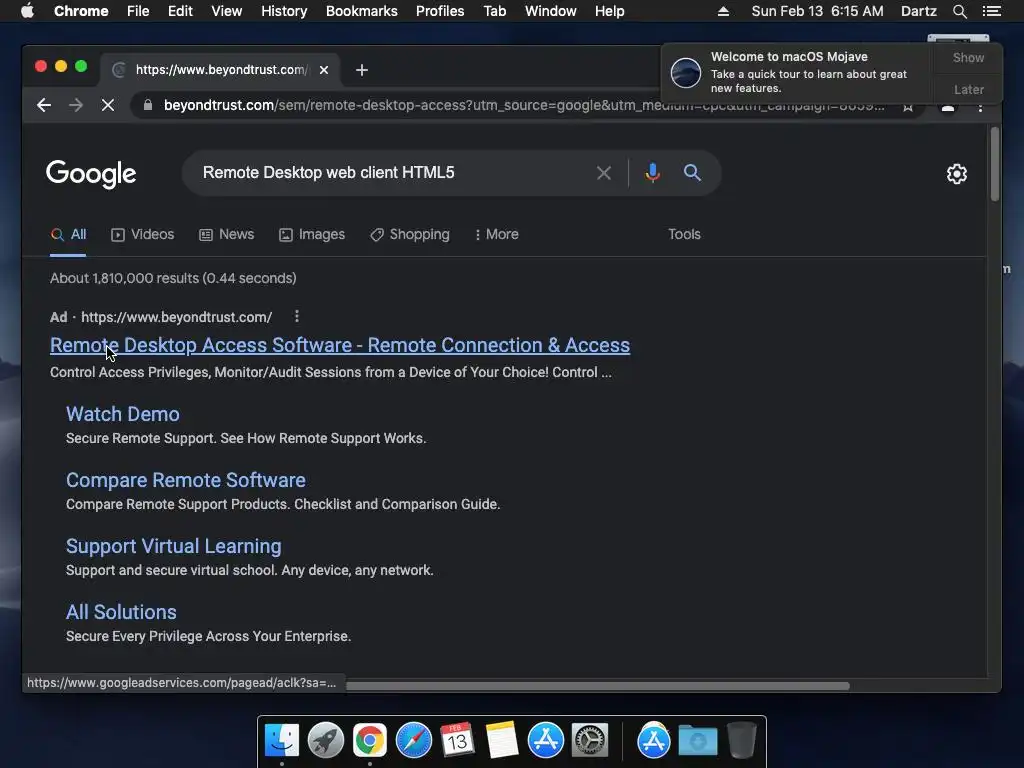Open the File menu
1024x768 pixels.
(x=138, y=11)
